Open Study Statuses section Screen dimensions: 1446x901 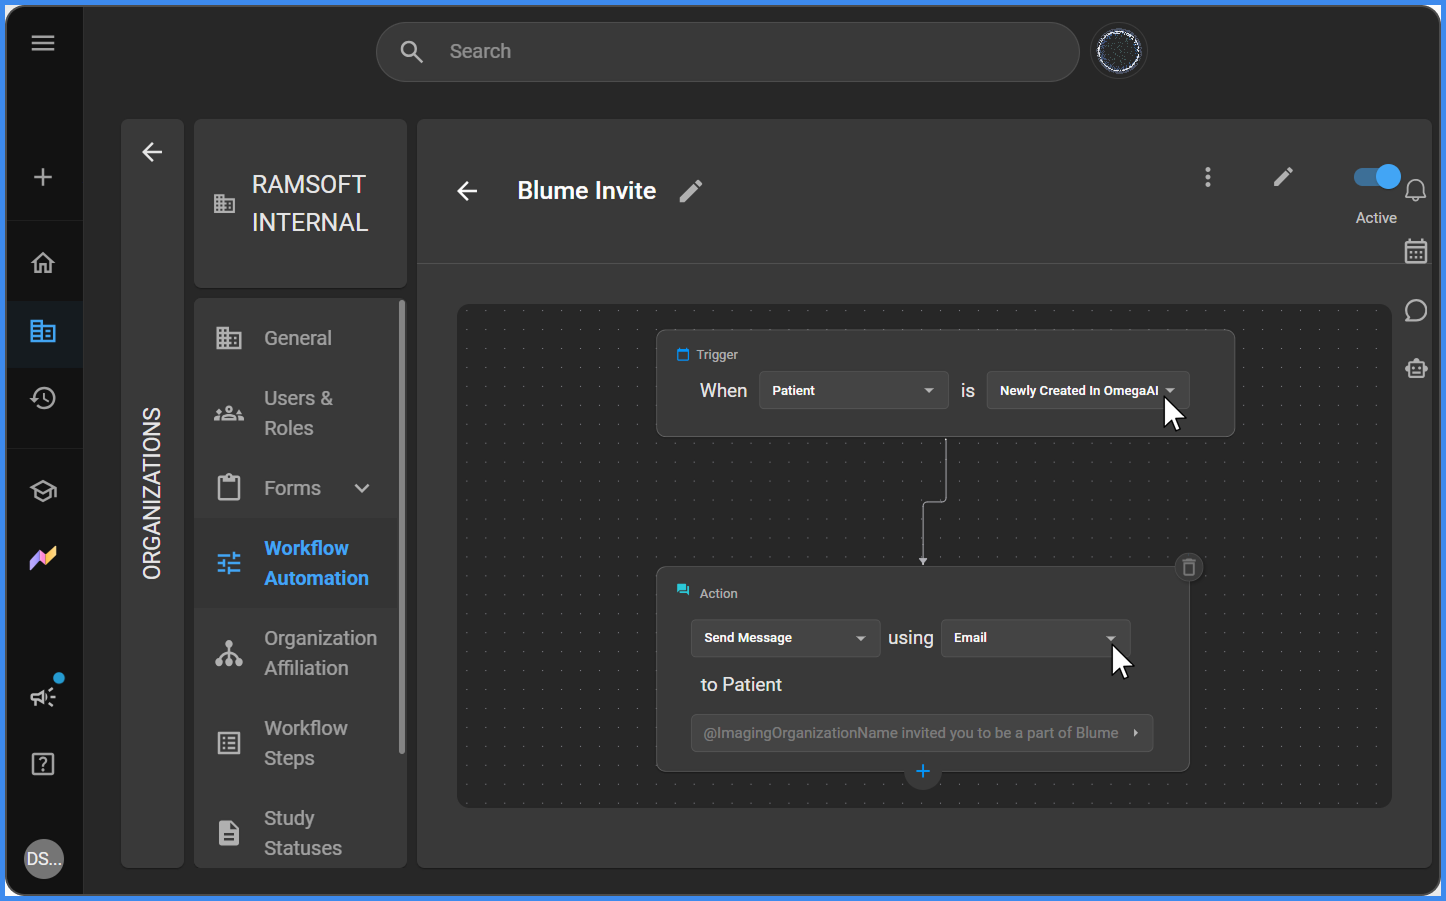point(297,833)
